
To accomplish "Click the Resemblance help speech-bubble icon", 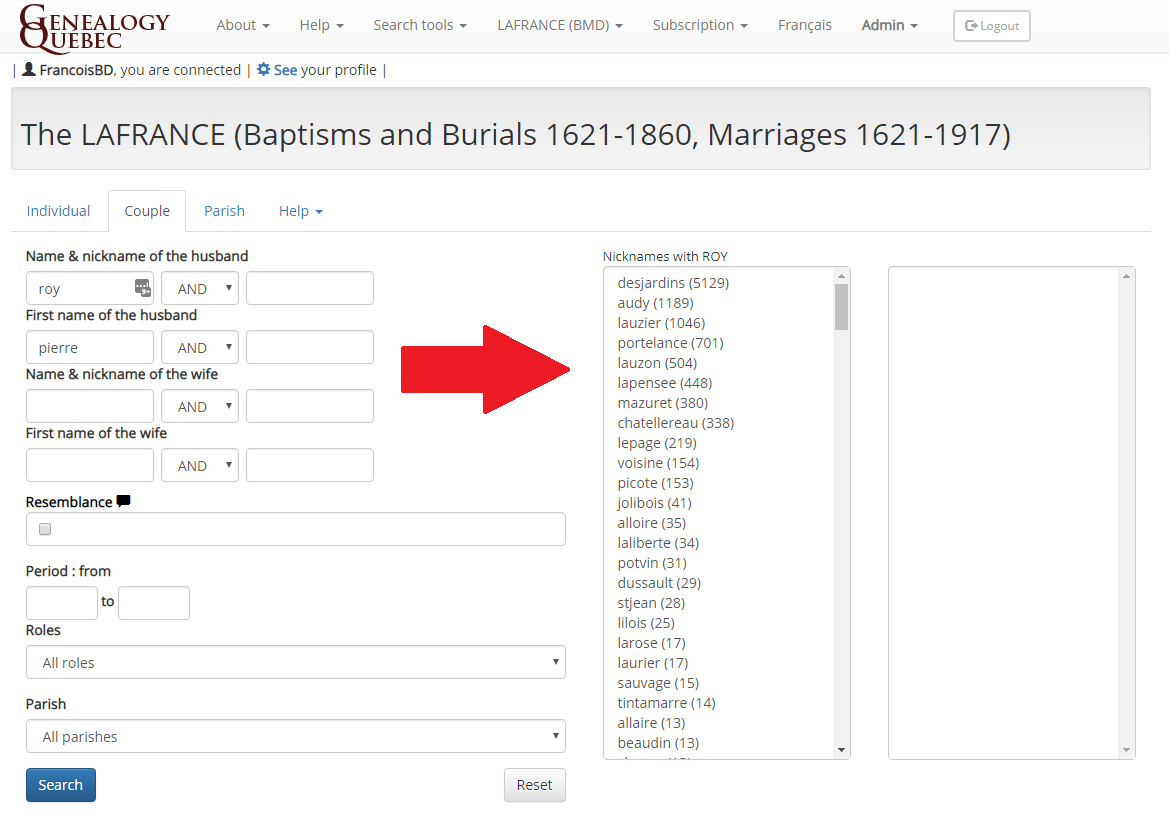I will (124, 501).
